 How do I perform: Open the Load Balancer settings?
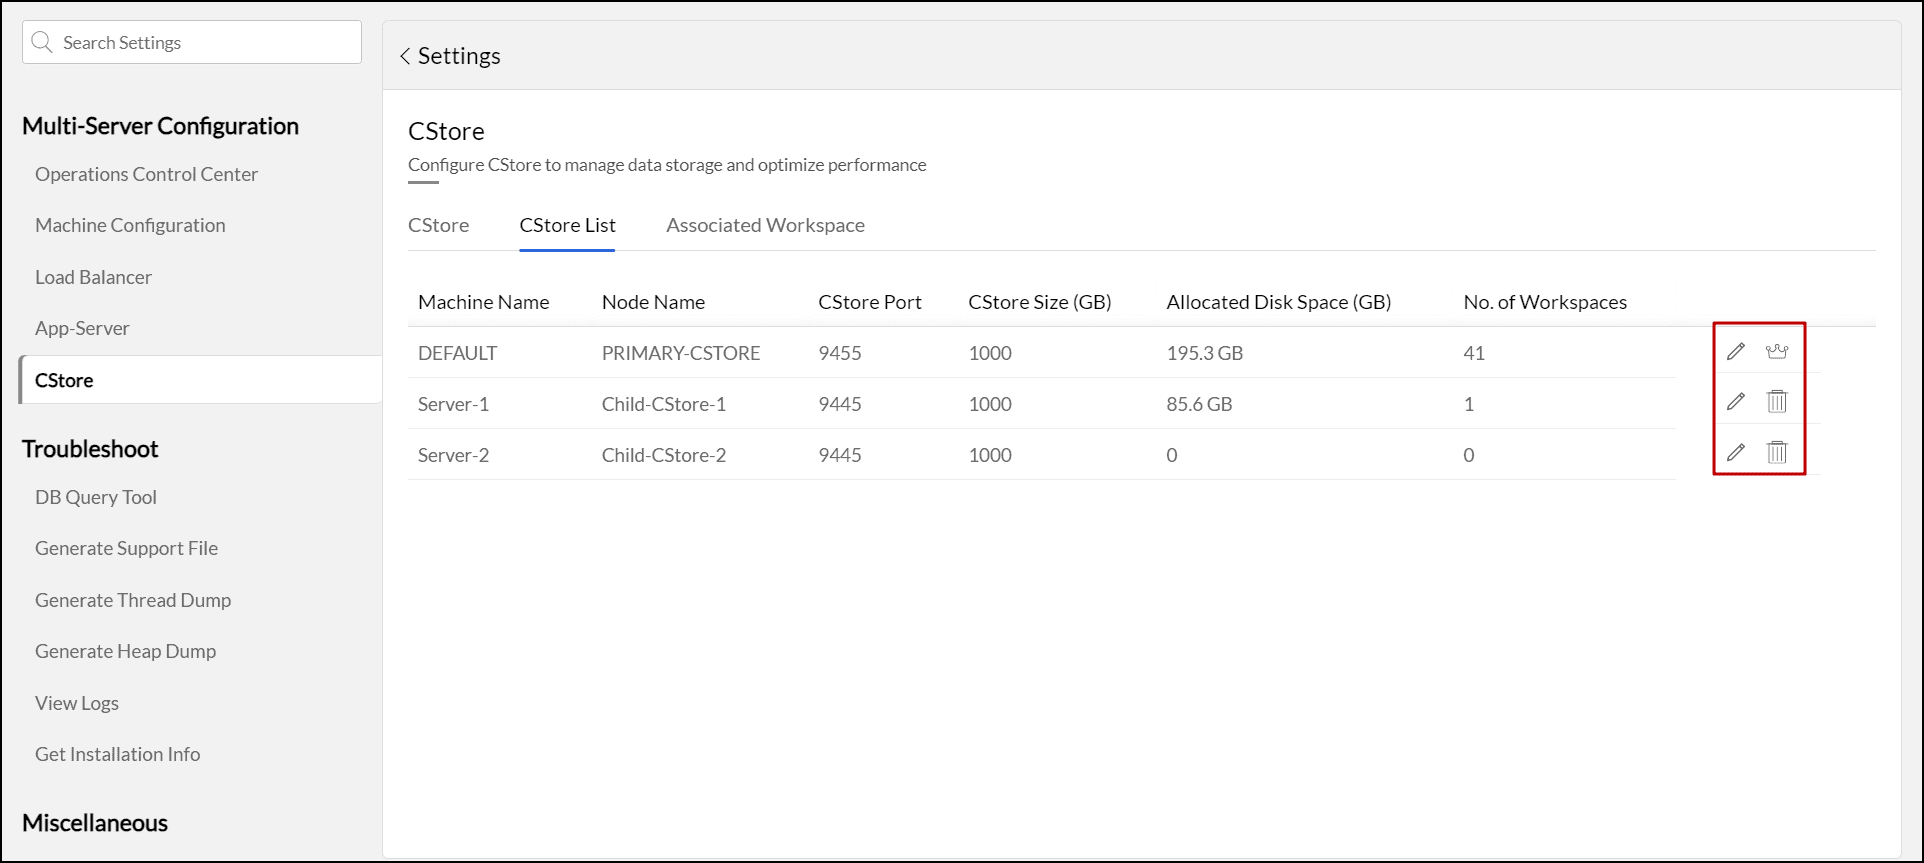click(x=93, y=277)
